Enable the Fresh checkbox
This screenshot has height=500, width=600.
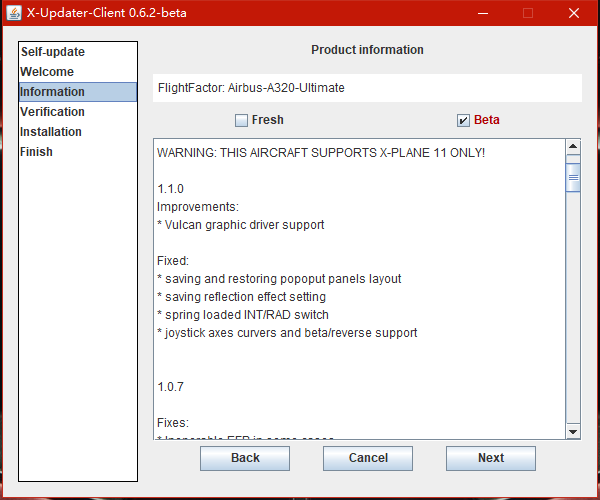241,120
